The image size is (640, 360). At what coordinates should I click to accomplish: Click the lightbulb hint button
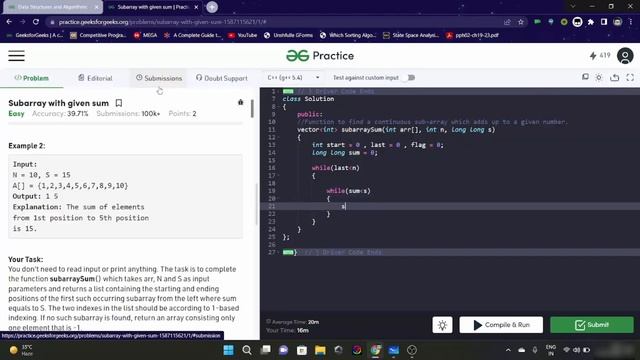coord(442,325)
